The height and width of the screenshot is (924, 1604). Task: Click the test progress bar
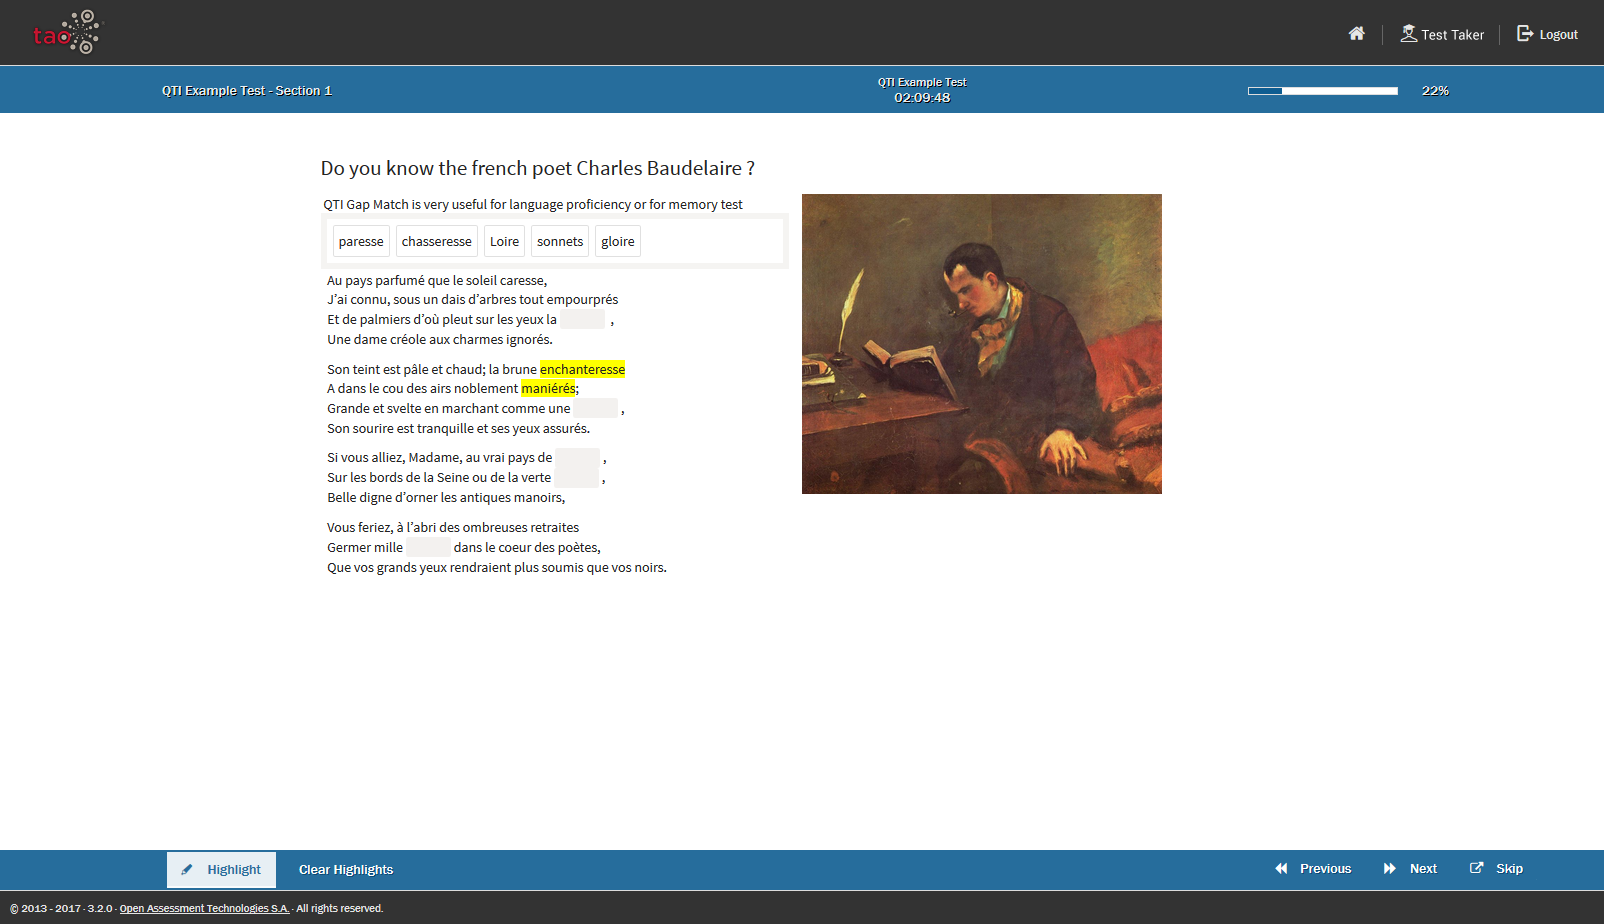coord(1323,91)
